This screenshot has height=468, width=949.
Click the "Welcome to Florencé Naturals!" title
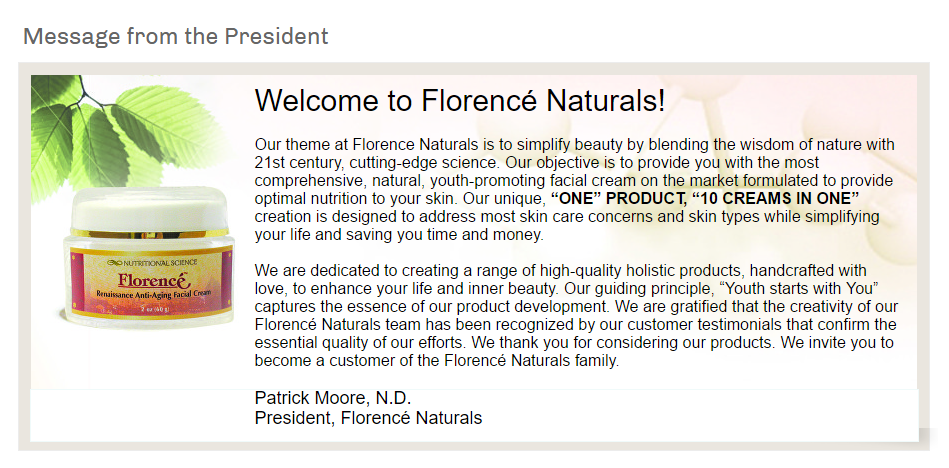pos(460,101)
